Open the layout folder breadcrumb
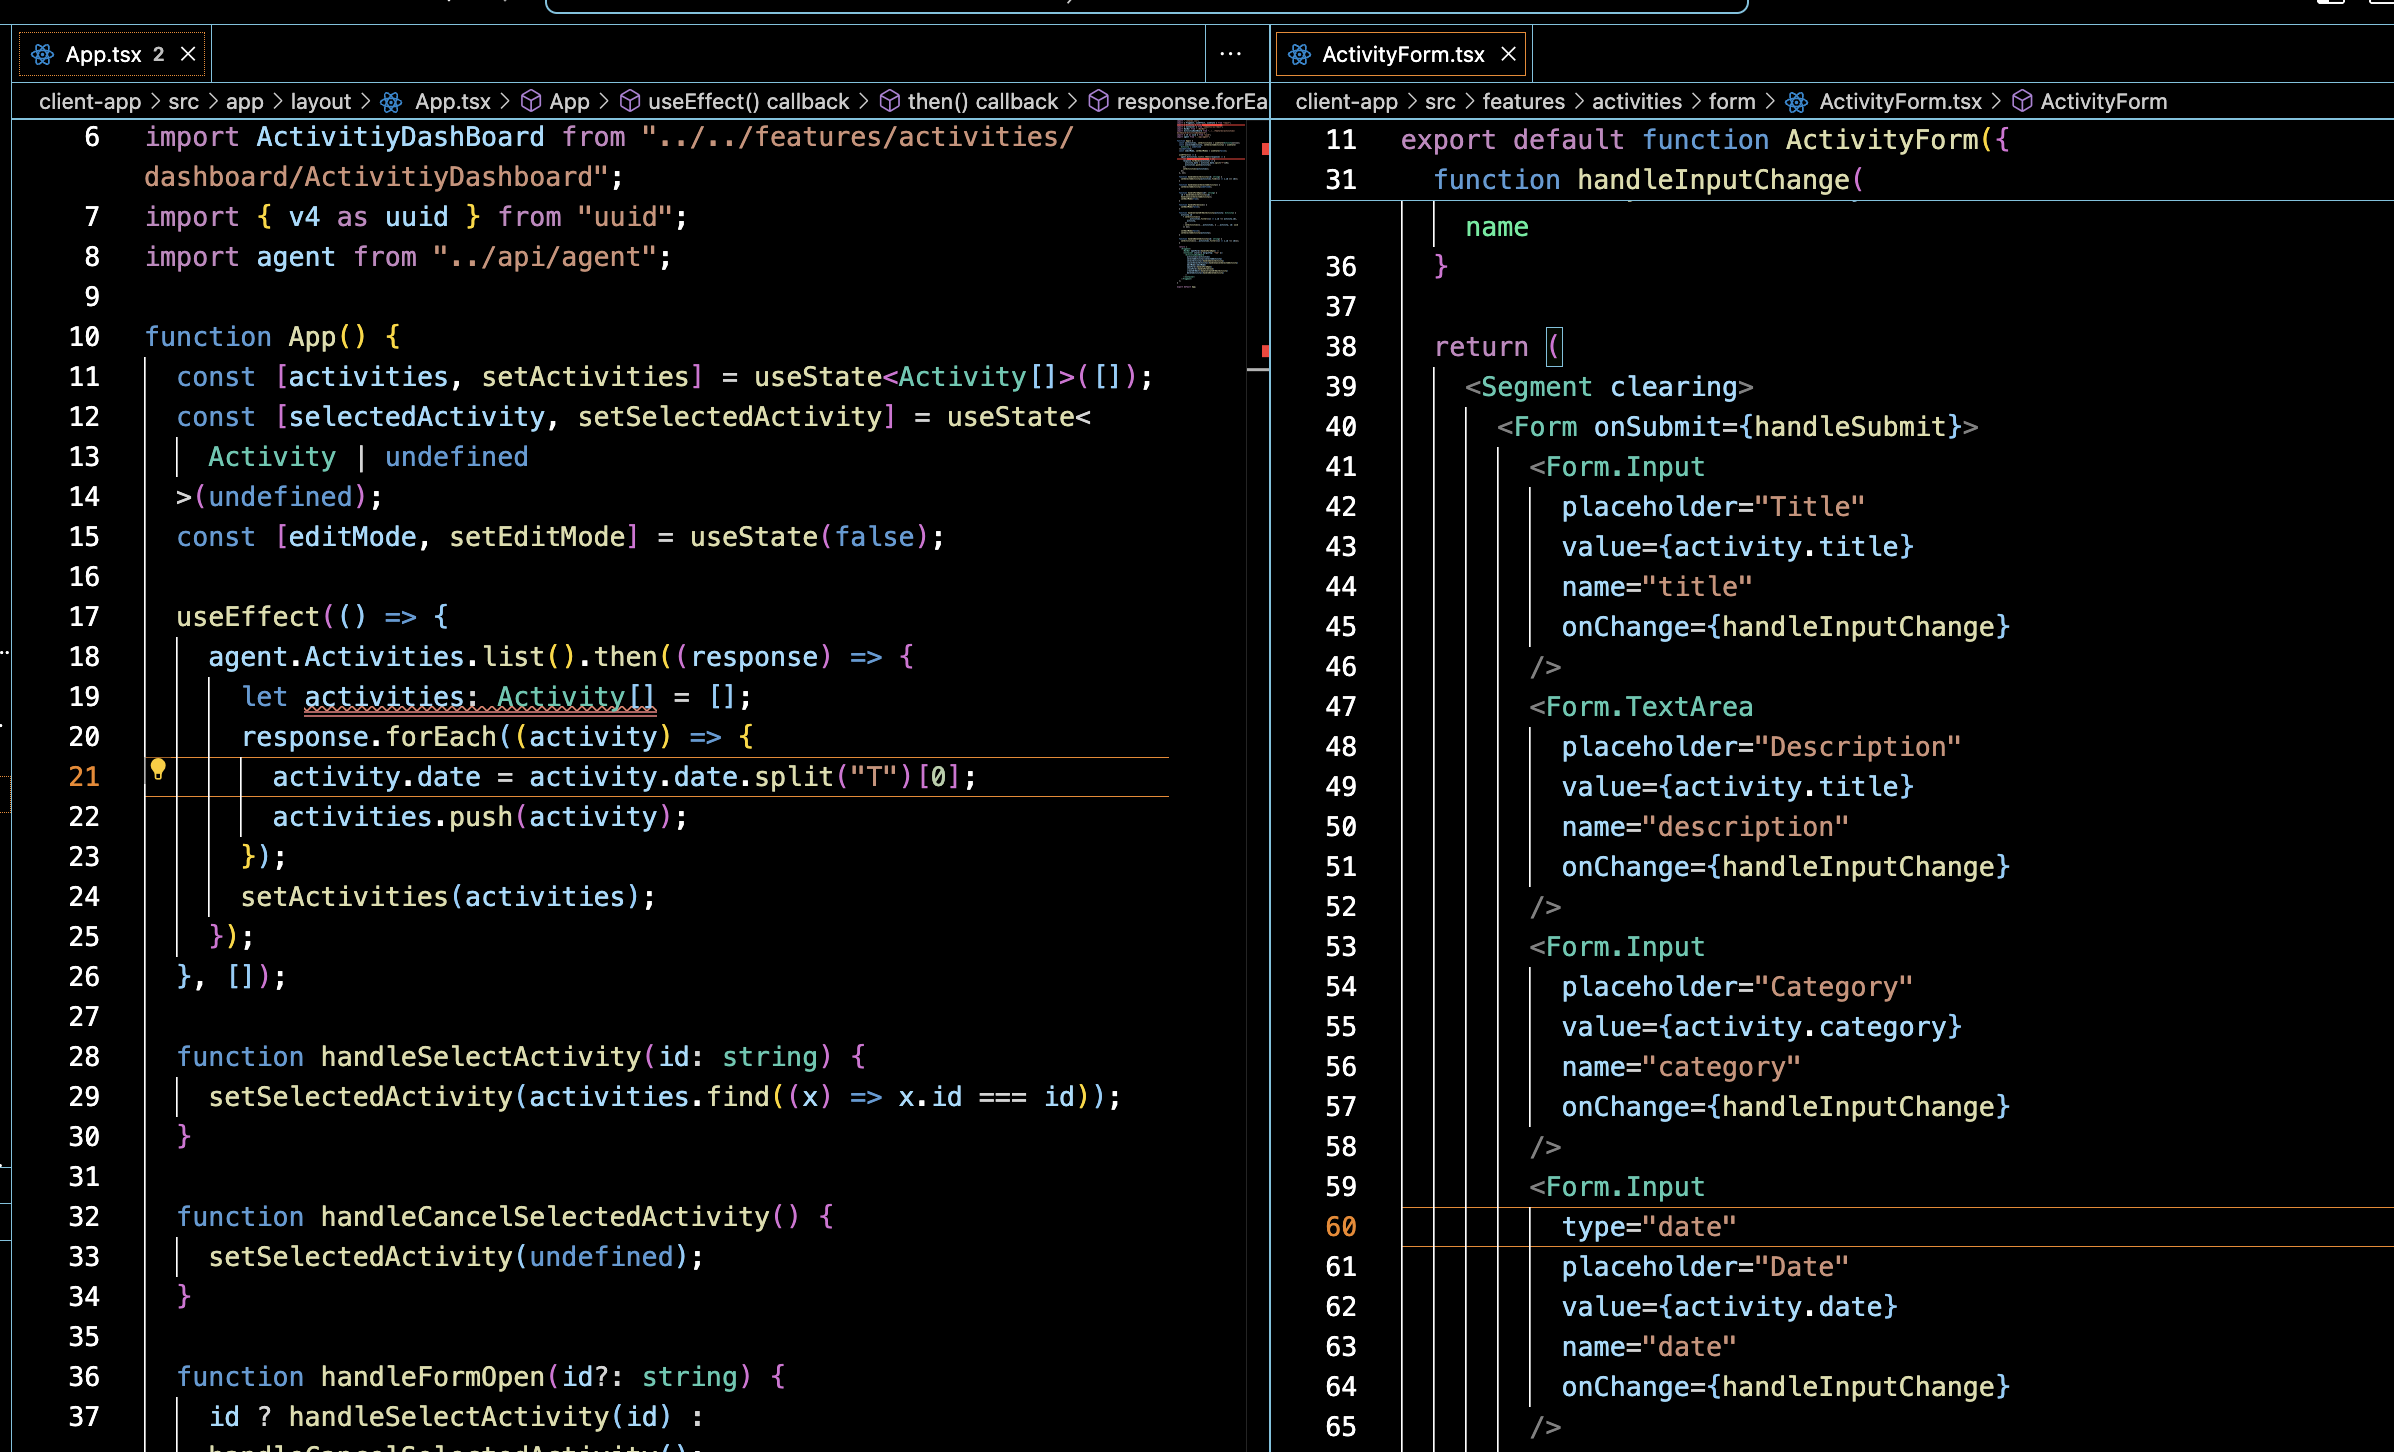 (320, 101)
